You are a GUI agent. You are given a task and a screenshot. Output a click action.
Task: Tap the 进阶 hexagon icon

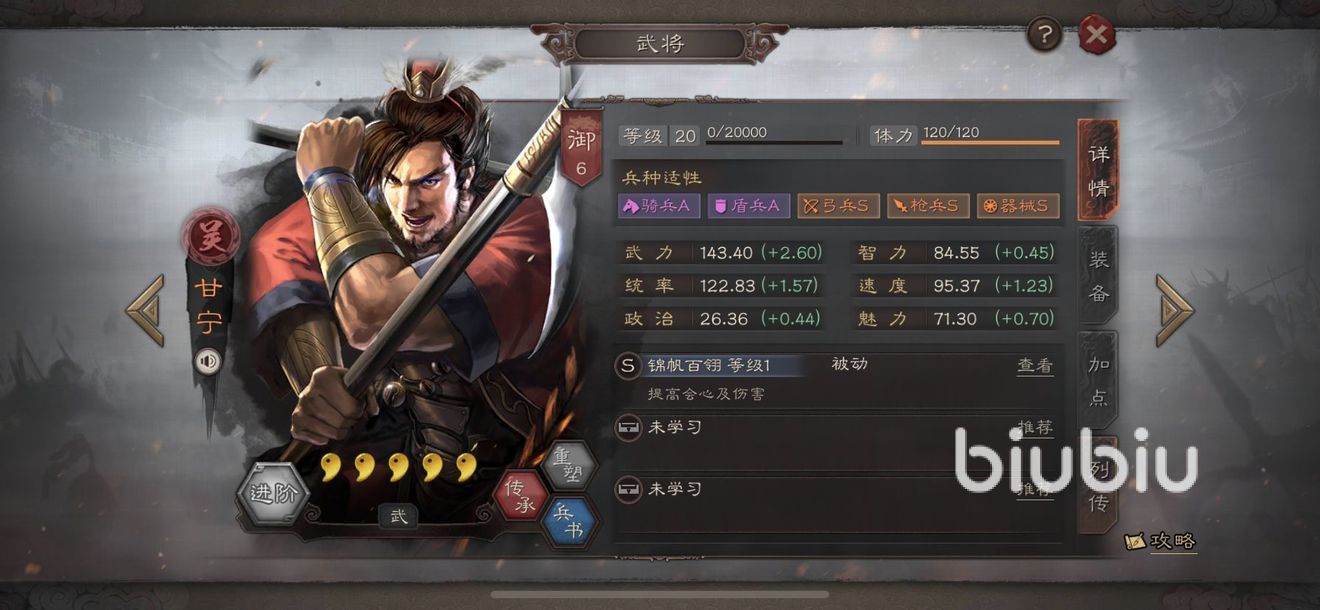click(x=274, y=494)
